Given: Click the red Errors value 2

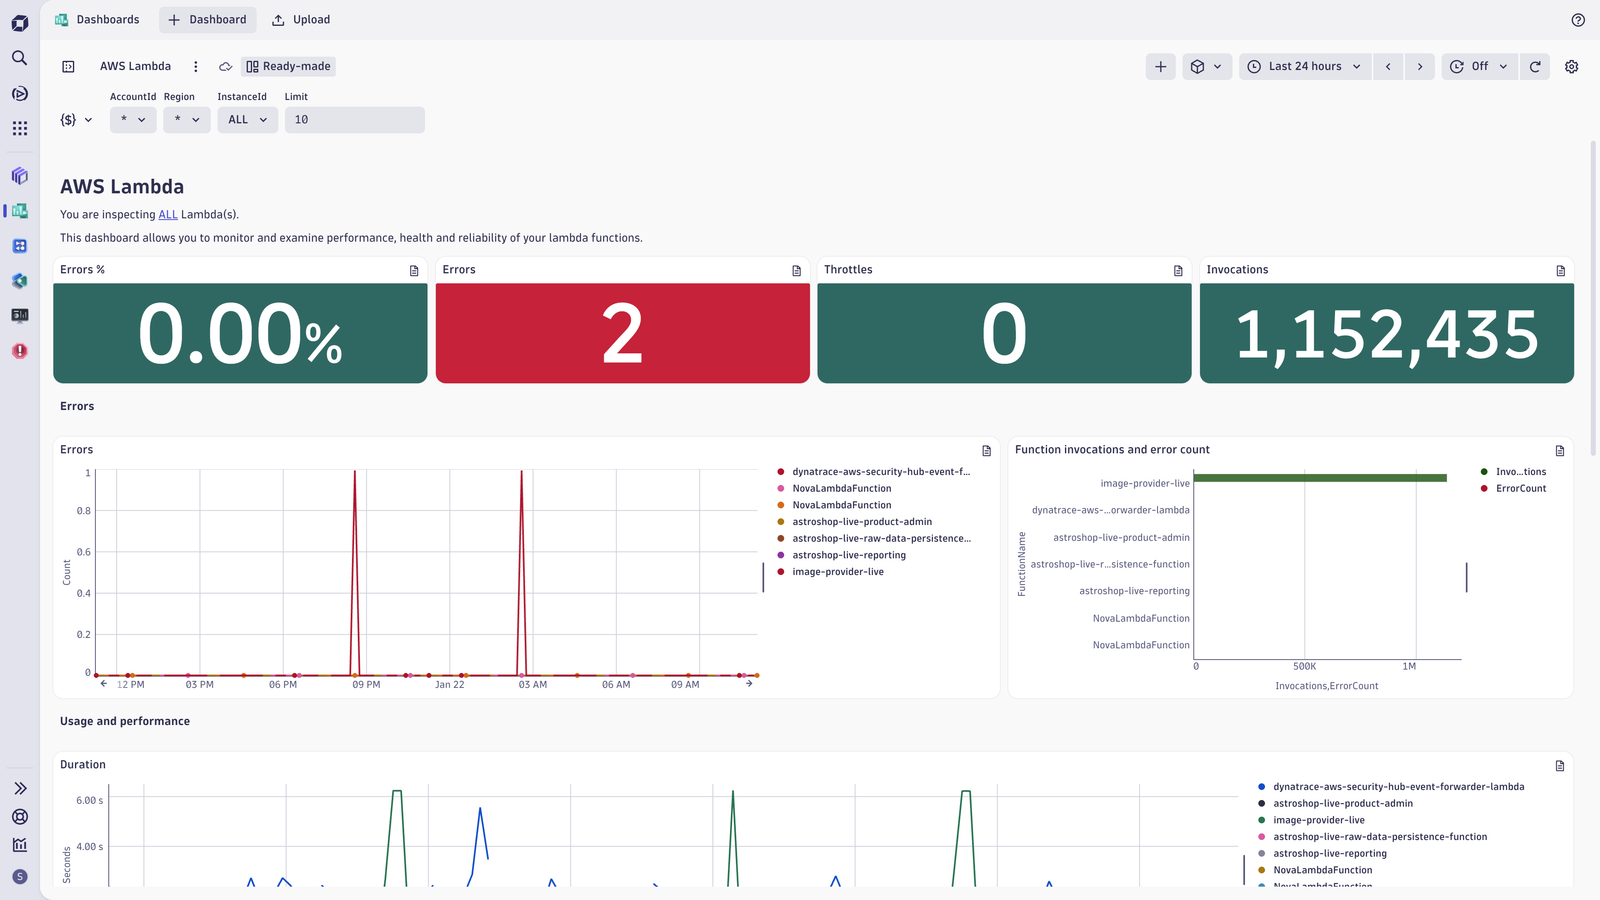Looking at the screenshot, I should click(622, 334).
